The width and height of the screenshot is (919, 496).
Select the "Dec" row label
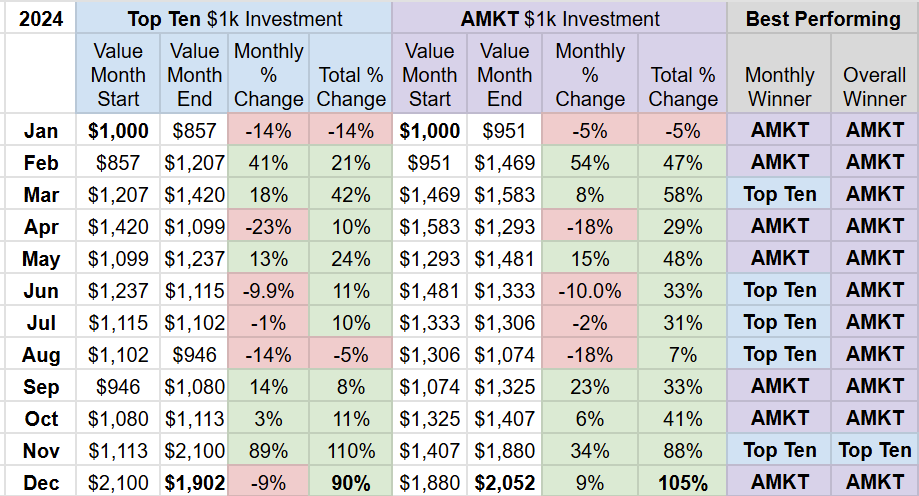41,483
